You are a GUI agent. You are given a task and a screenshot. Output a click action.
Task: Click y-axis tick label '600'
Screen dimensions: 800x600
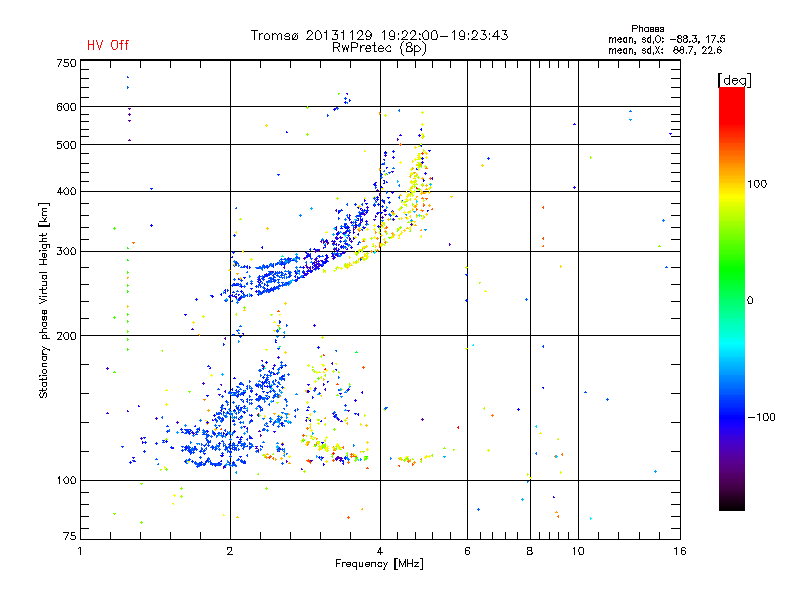pyautogui.click(x=67, y=107)
